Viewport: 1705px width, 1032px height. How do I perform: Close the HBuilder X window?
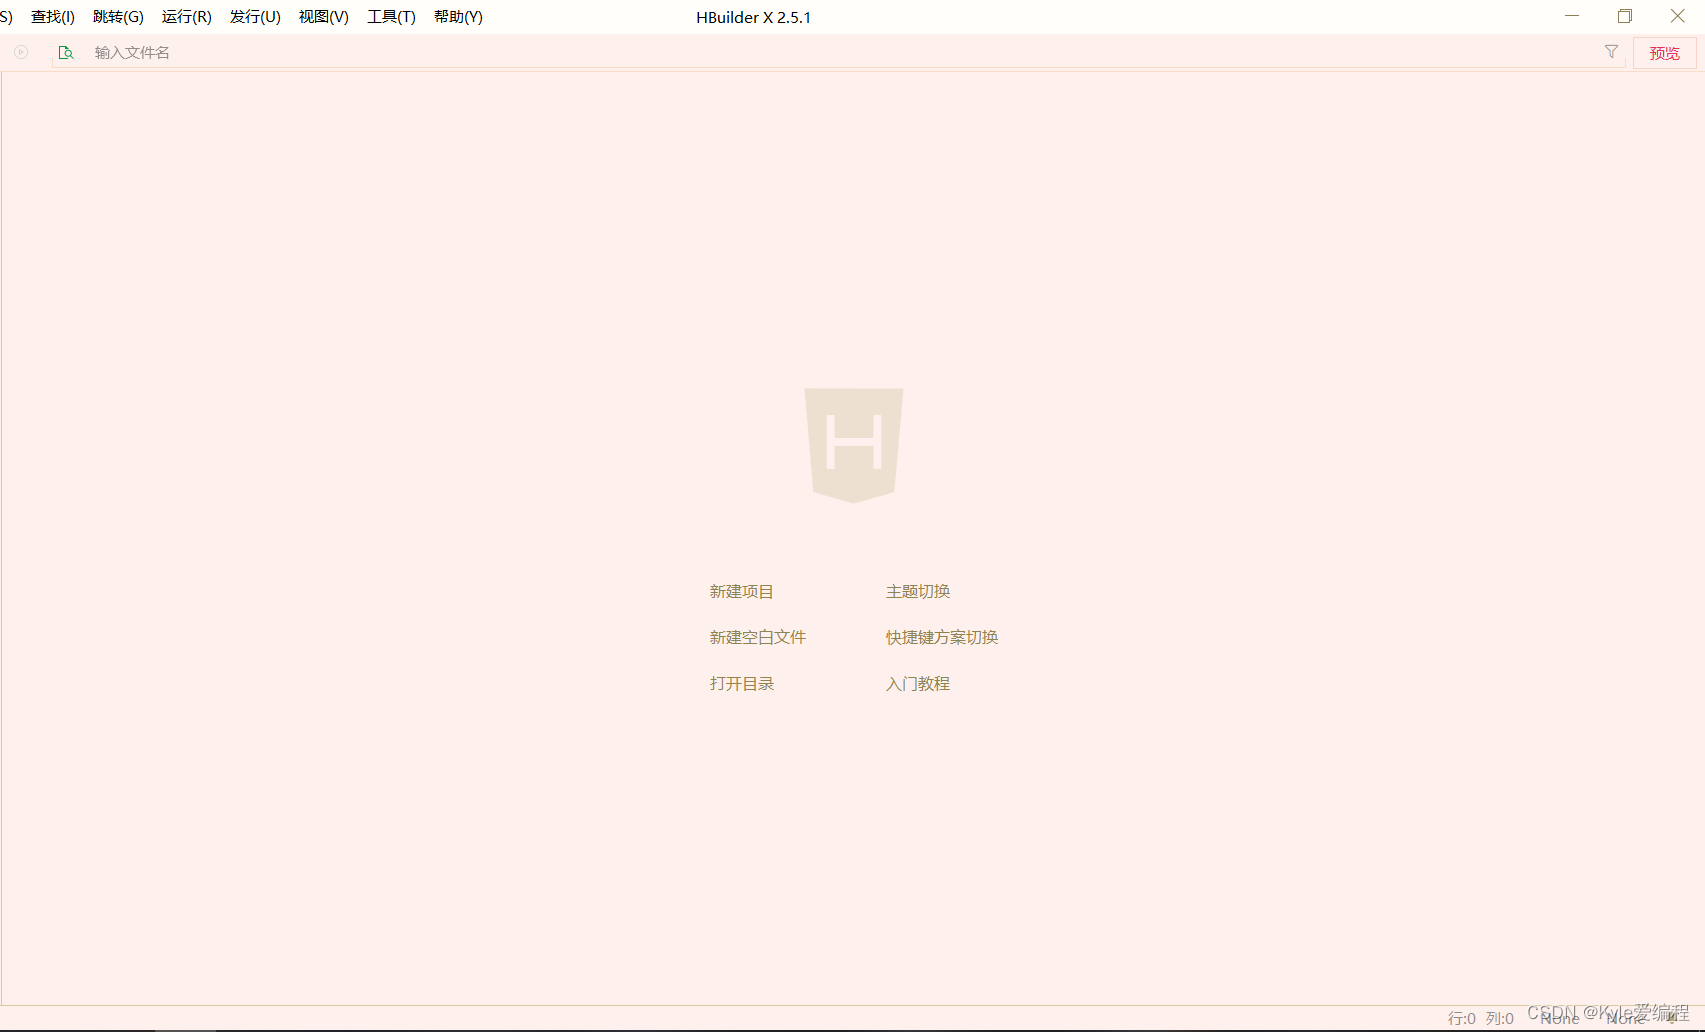coord(1678,16)
